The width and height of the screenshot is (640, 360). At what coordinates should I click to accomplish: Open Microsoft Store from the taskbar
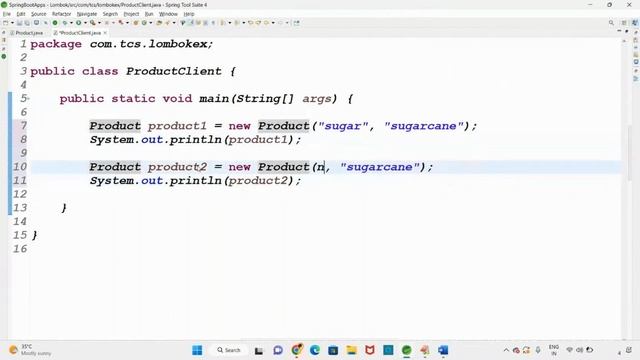click(333, 350)
